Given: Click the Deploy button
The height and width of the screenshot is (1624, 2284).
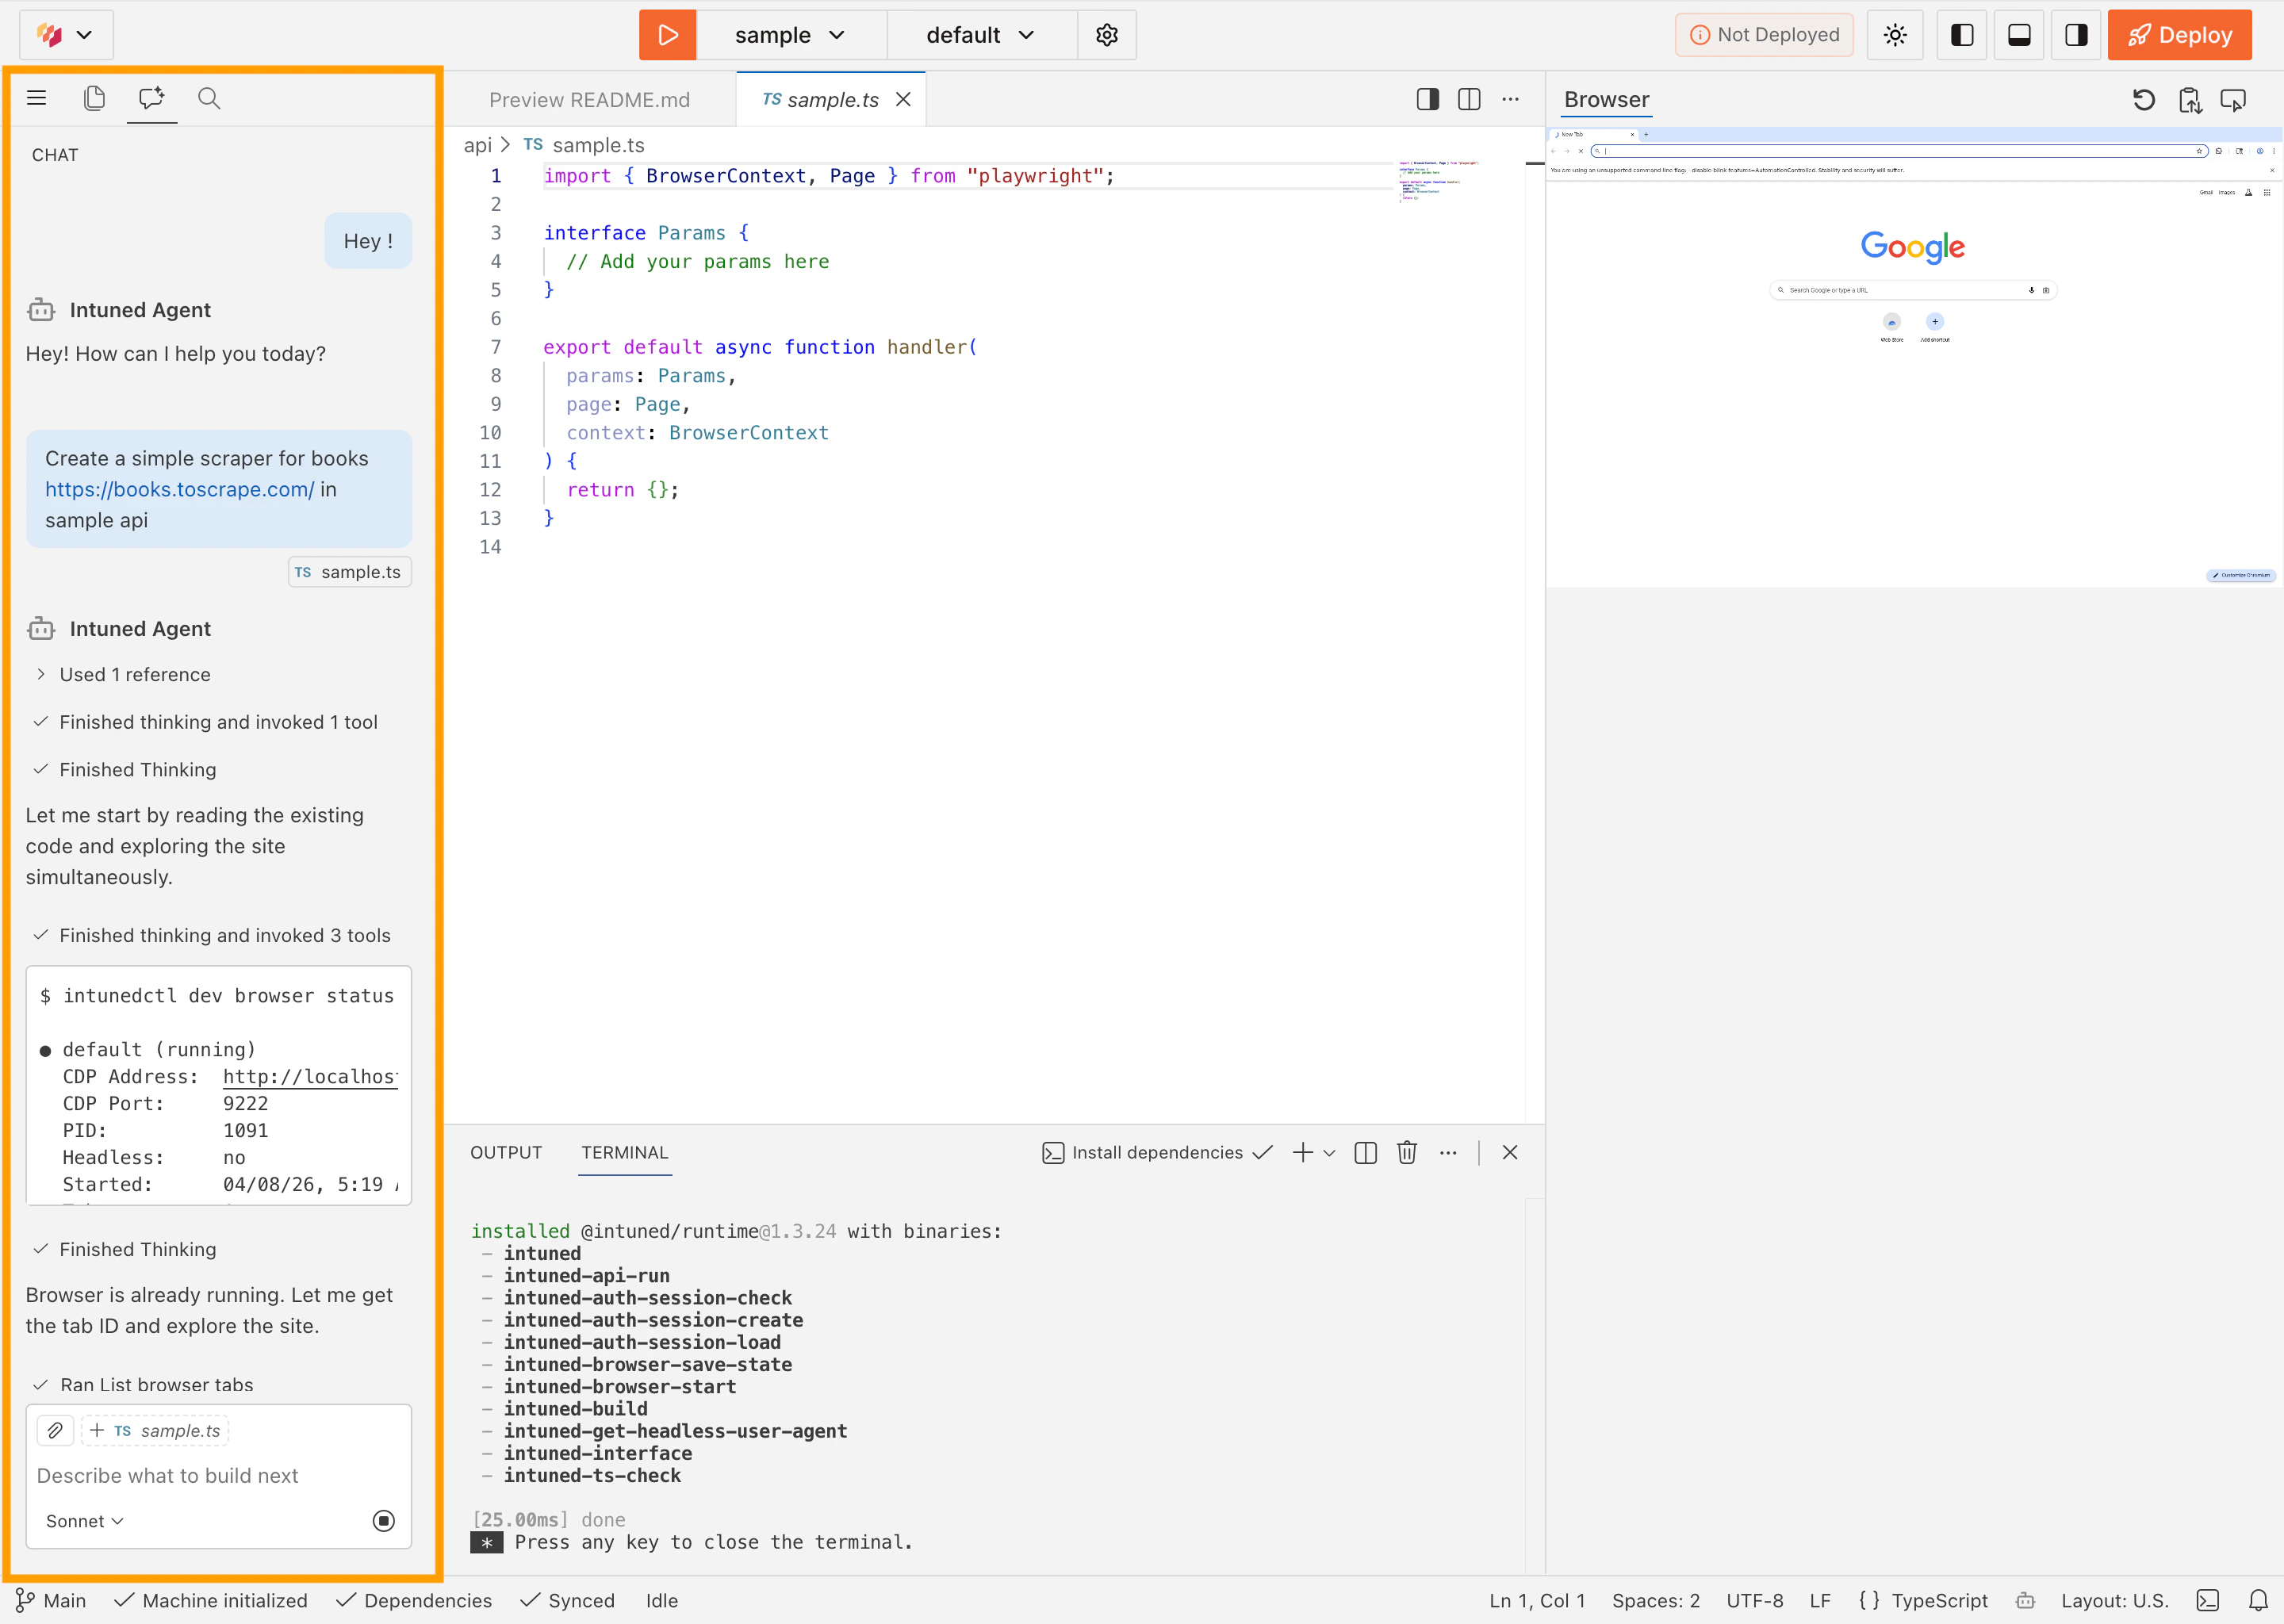Looking at the screenshot, I should pos(2179,34).
